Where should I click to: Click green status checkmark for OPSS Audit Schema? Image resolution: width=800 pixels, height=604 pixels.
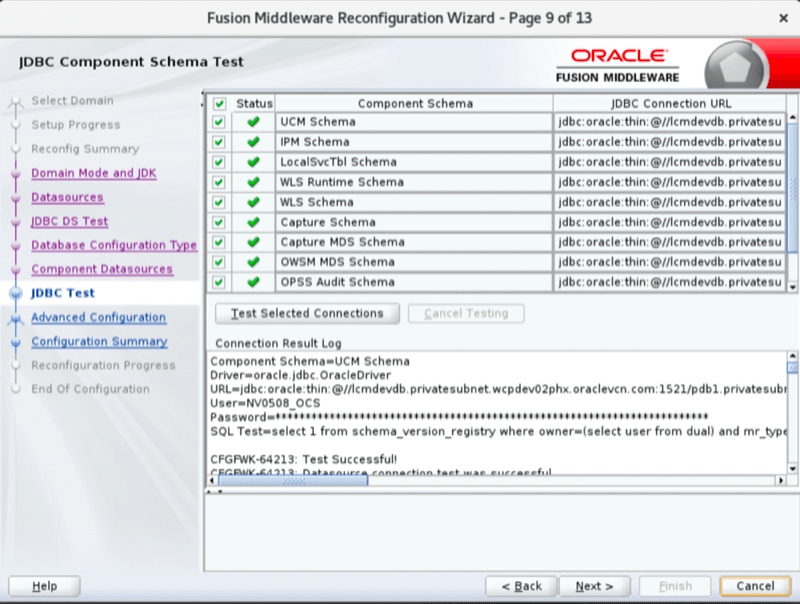[x=253, y=282]
